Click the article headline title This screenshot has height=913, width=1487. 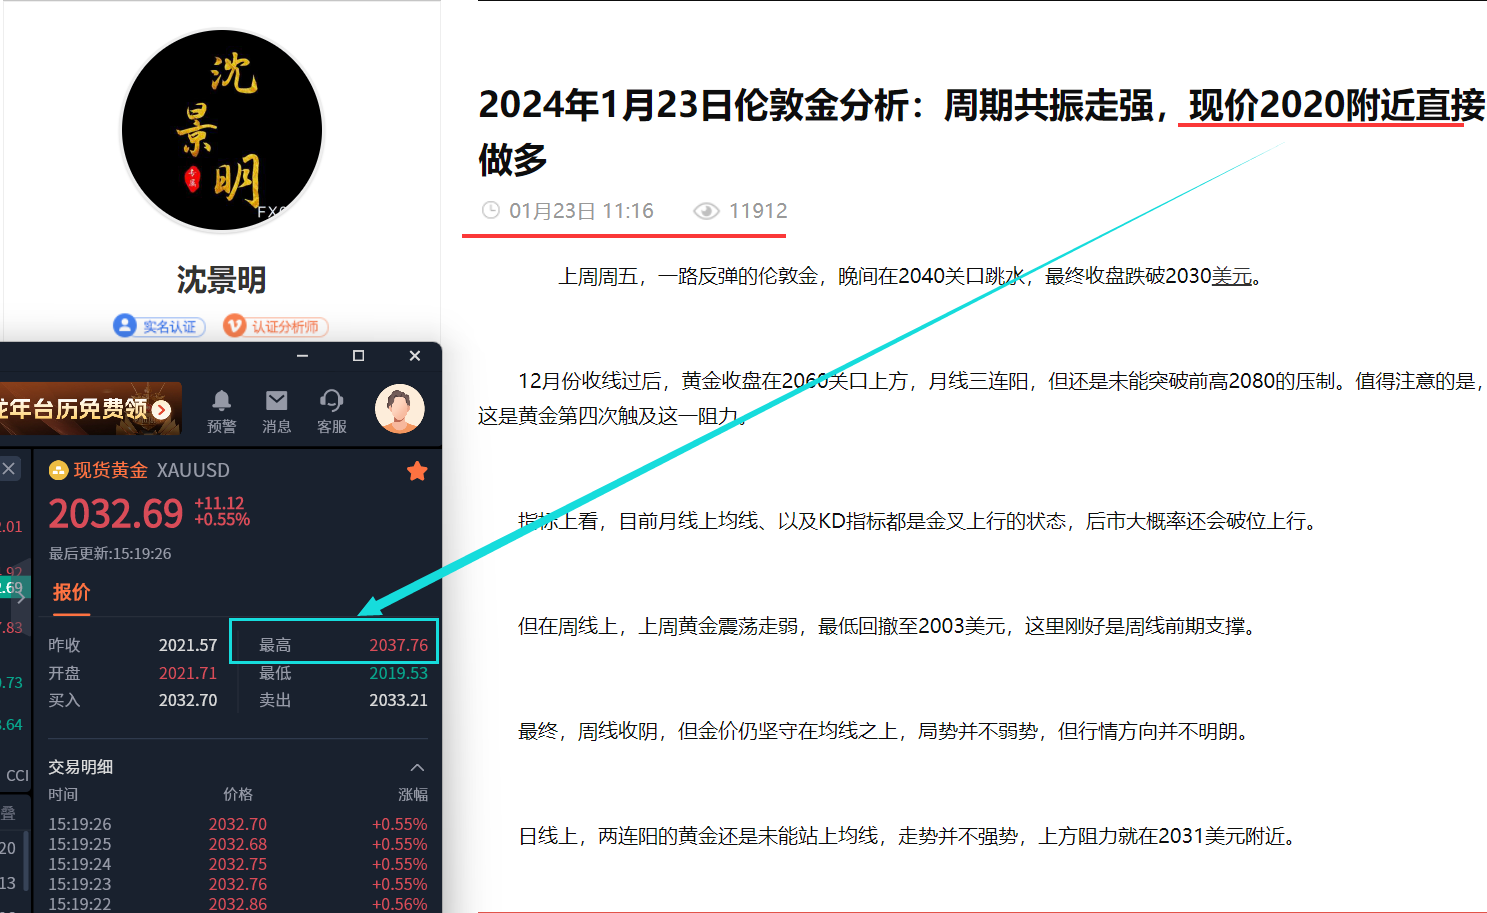(982, 131)
